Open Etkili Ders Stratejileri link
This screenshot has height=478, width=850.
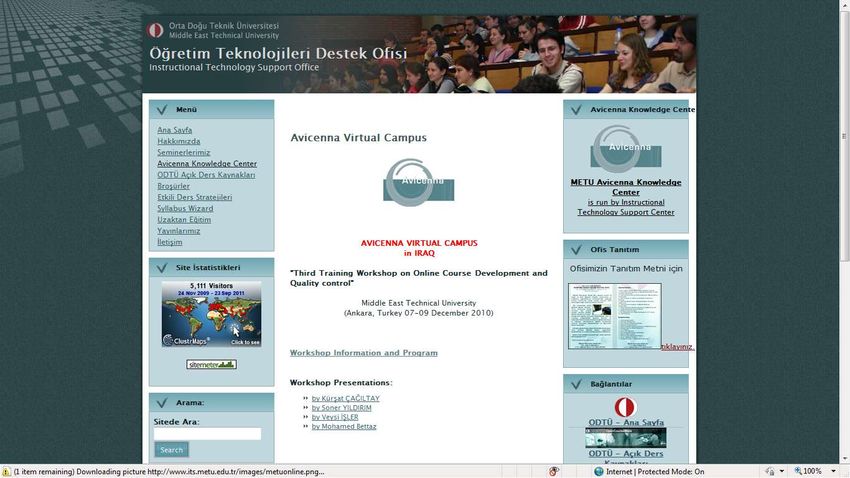pos(195,197)
